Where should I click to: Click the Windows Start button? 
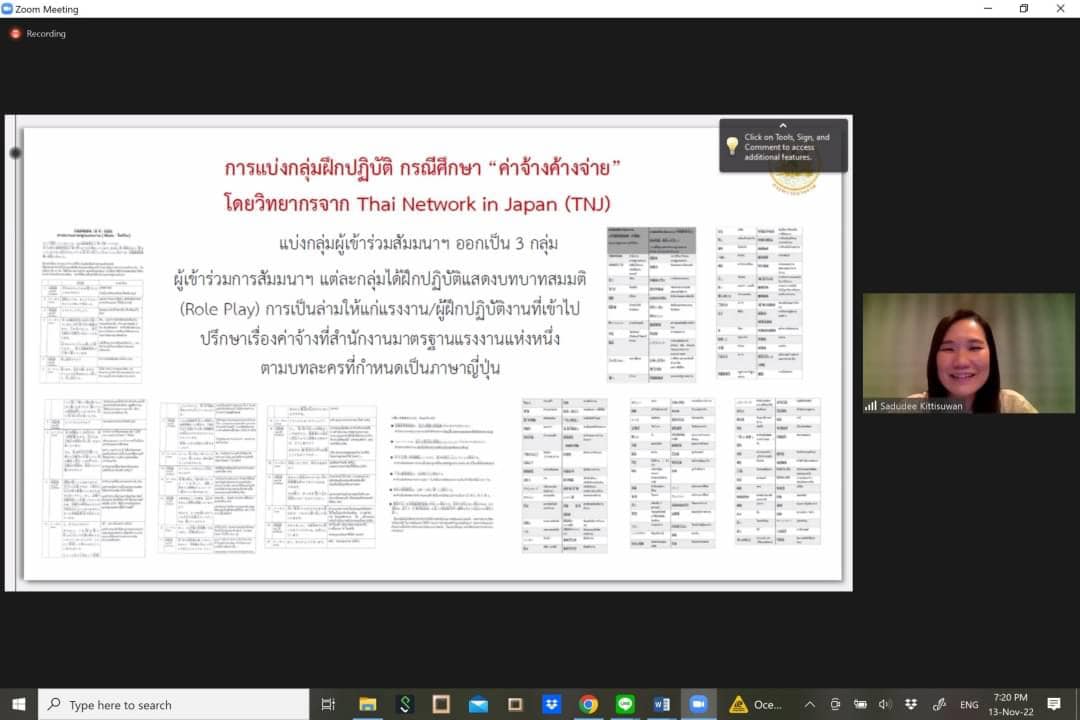pyautogui.click(x=18, y=704)
